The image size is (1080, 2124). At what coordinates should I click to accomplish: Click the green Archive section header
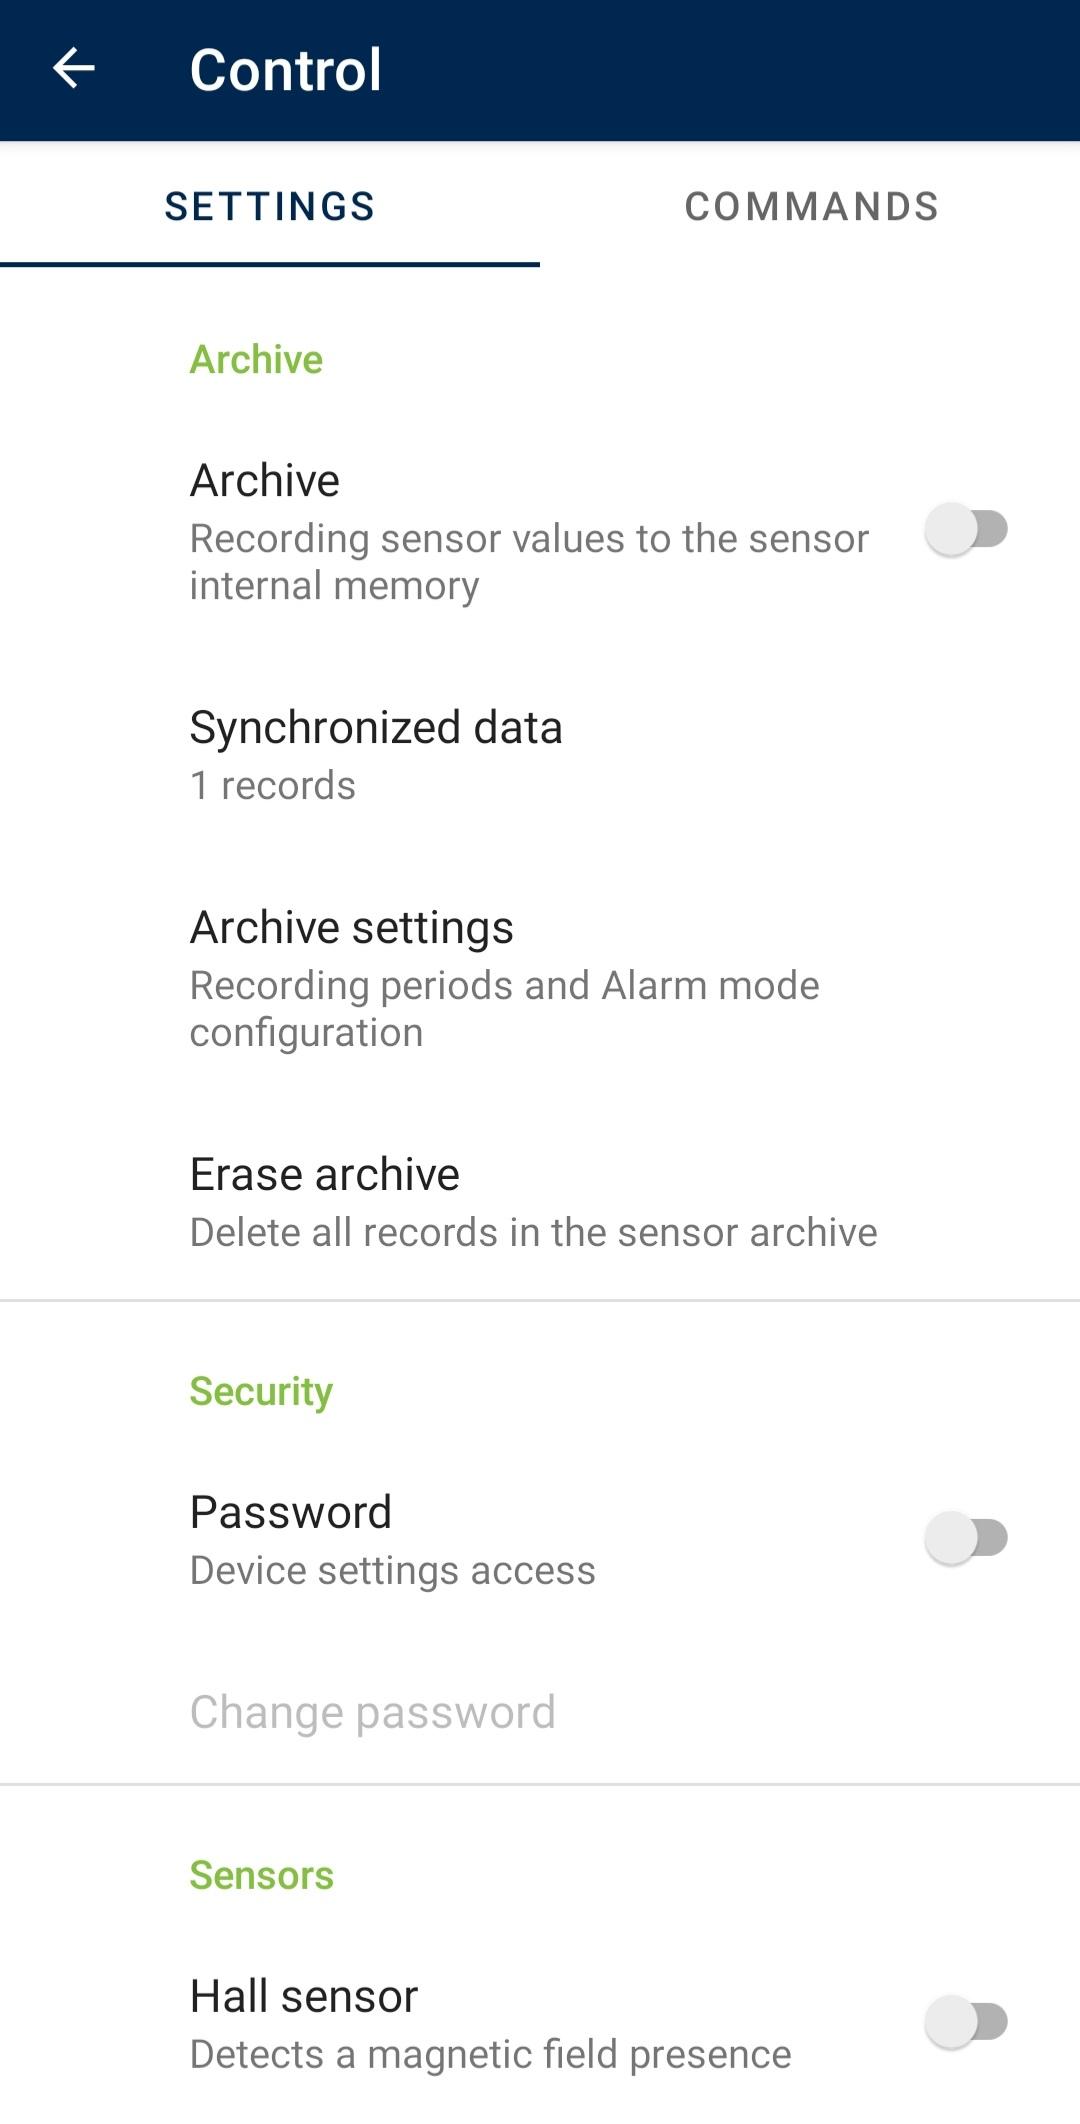coord(257,360)
